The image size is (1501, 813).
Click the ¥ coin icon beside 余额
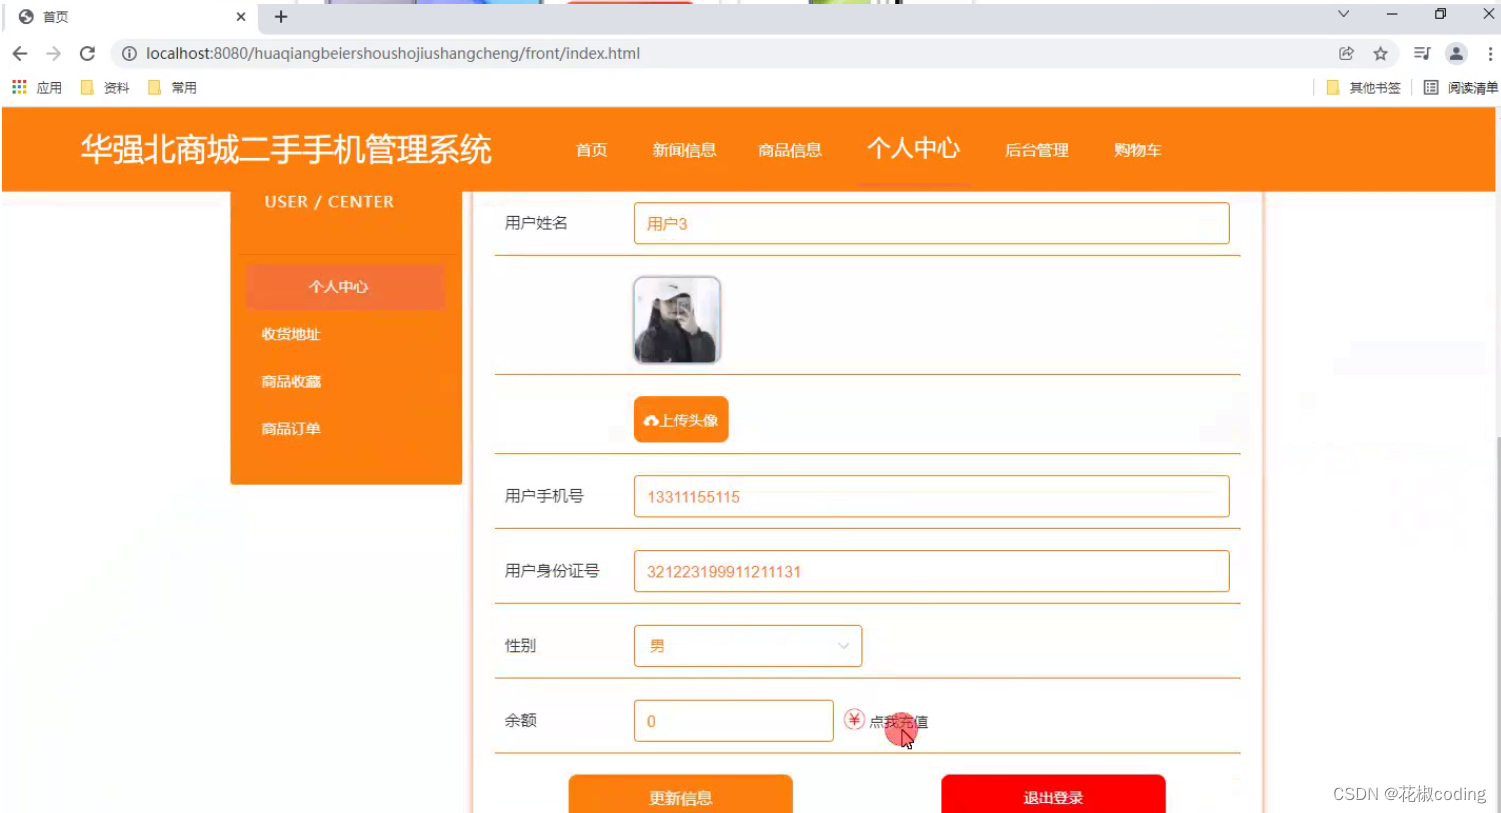coord(854,720)
